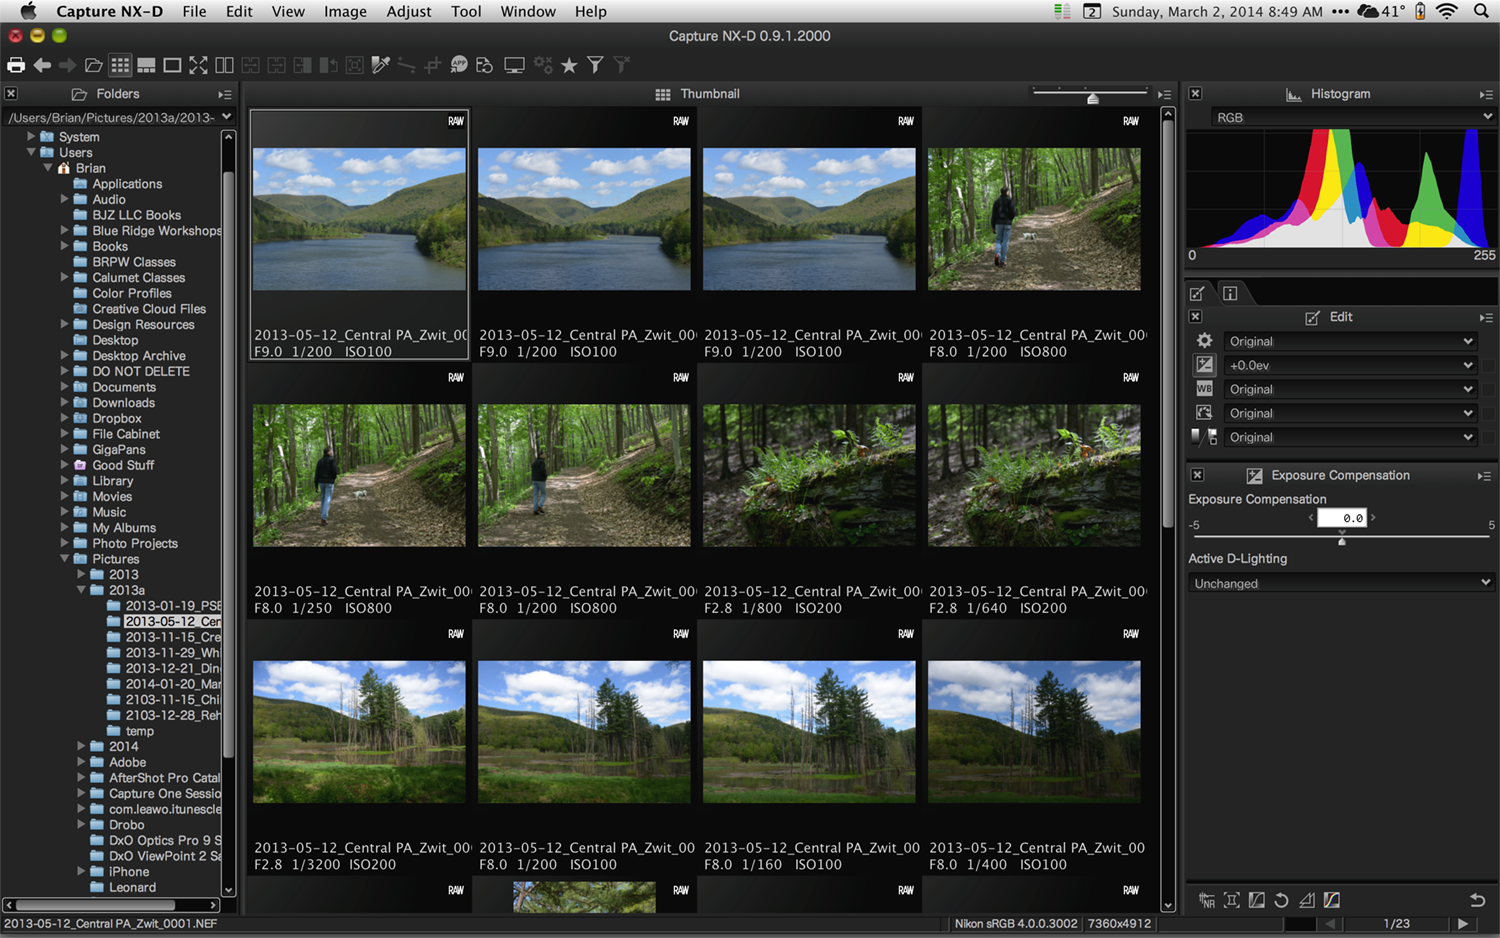Open the +0.0ev exposure dropdown
The image size is (1500, 938).
tap(1351, 365)
